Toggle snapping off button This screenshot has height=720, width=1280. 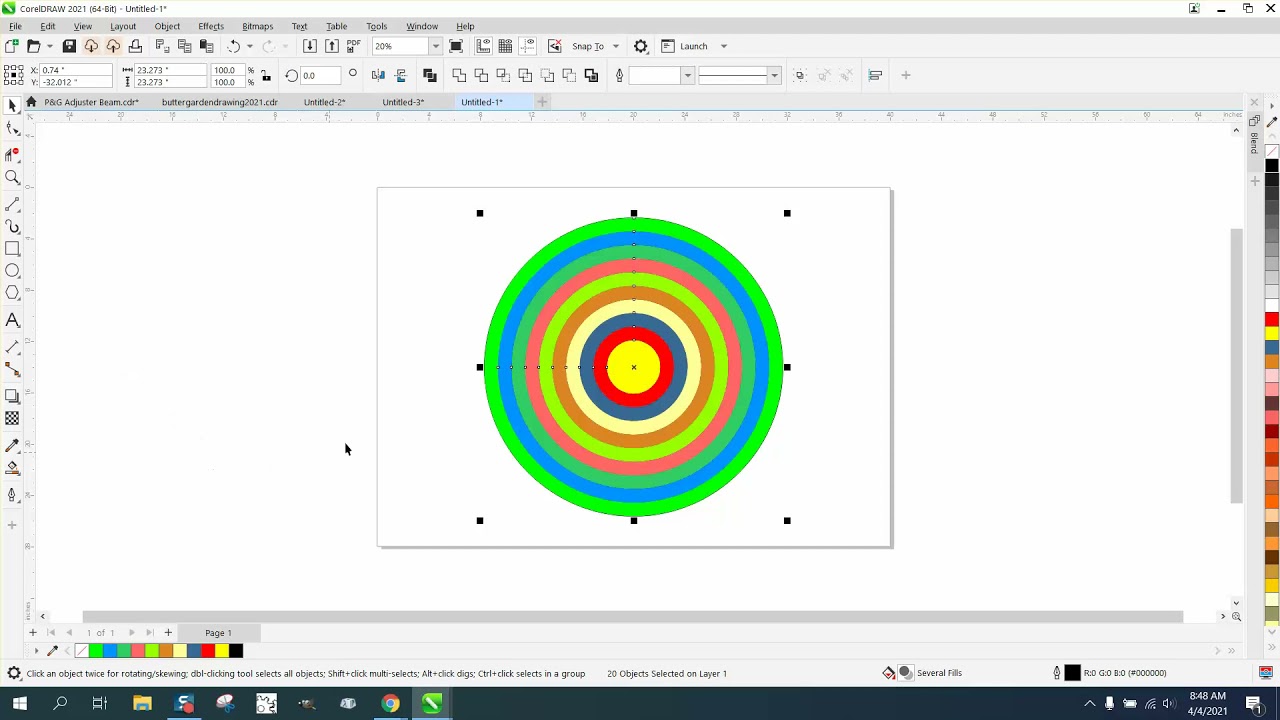coord(554,46)
